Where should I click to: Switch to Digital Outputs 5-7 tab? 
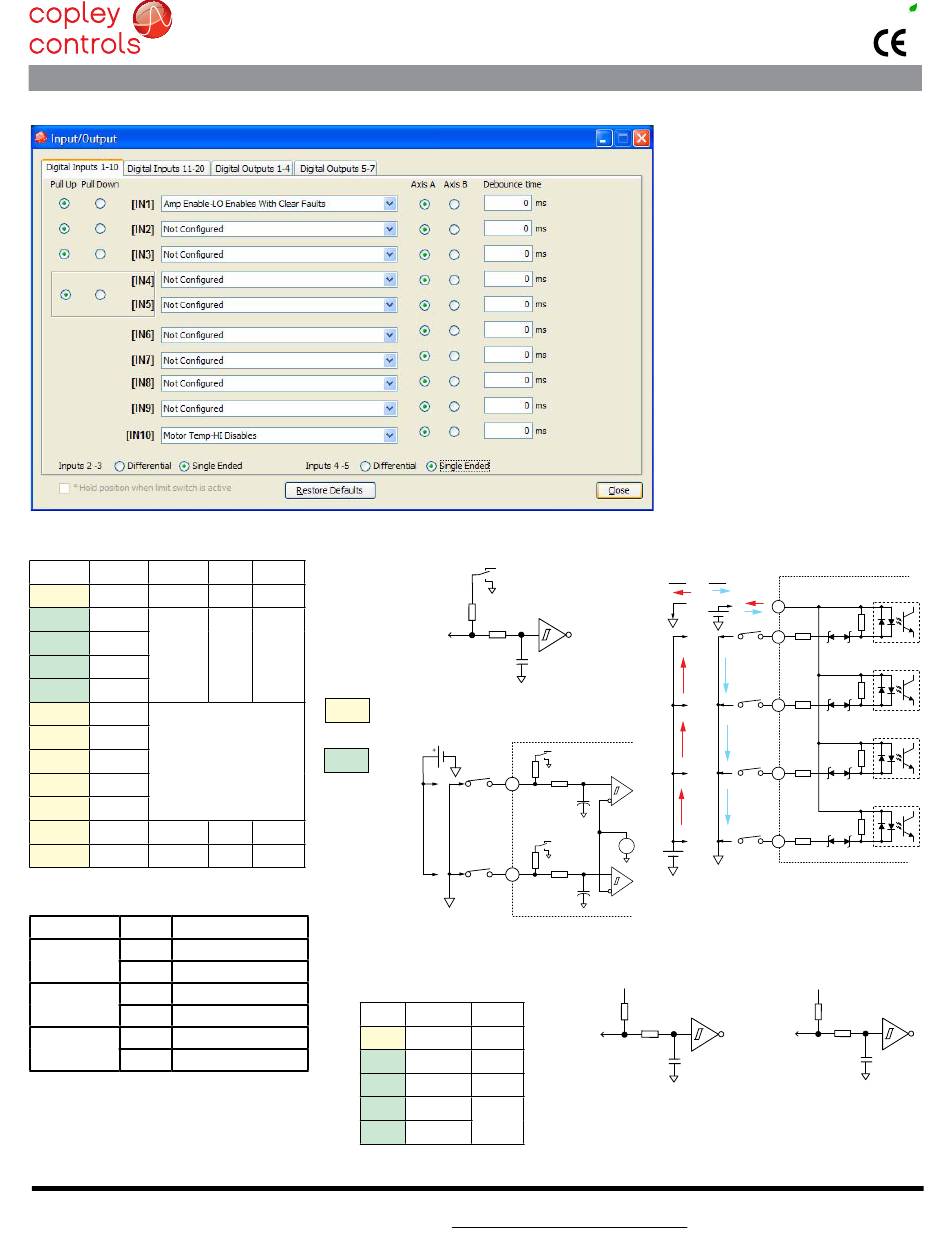click(337, 168)
